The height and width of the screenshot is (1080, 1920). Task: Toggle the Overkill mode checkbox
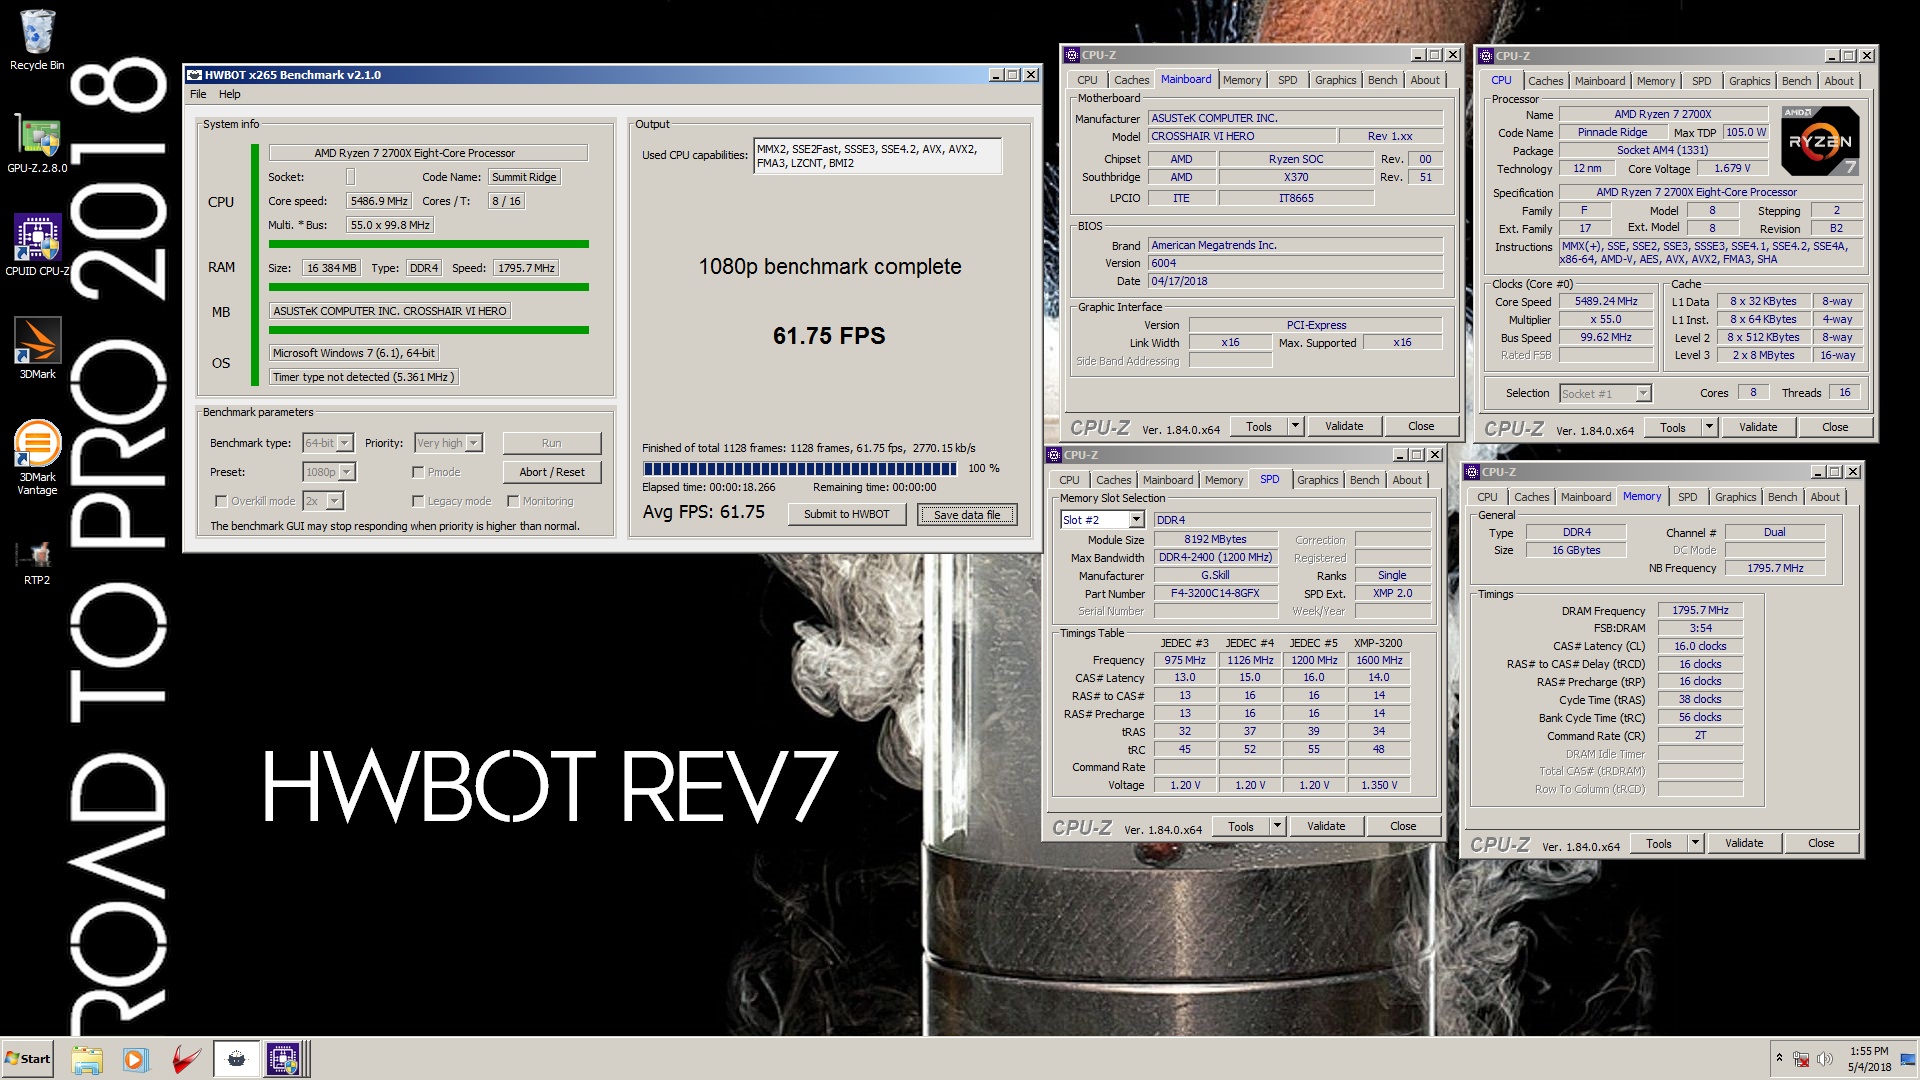(x=221, y=501)
